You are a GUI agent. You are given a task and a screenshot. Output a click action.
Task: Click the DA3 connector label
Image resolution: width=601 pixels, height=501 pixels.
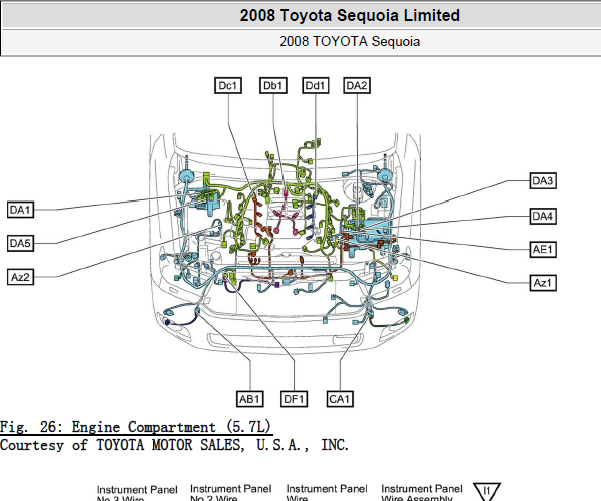[x=543, y=181]
